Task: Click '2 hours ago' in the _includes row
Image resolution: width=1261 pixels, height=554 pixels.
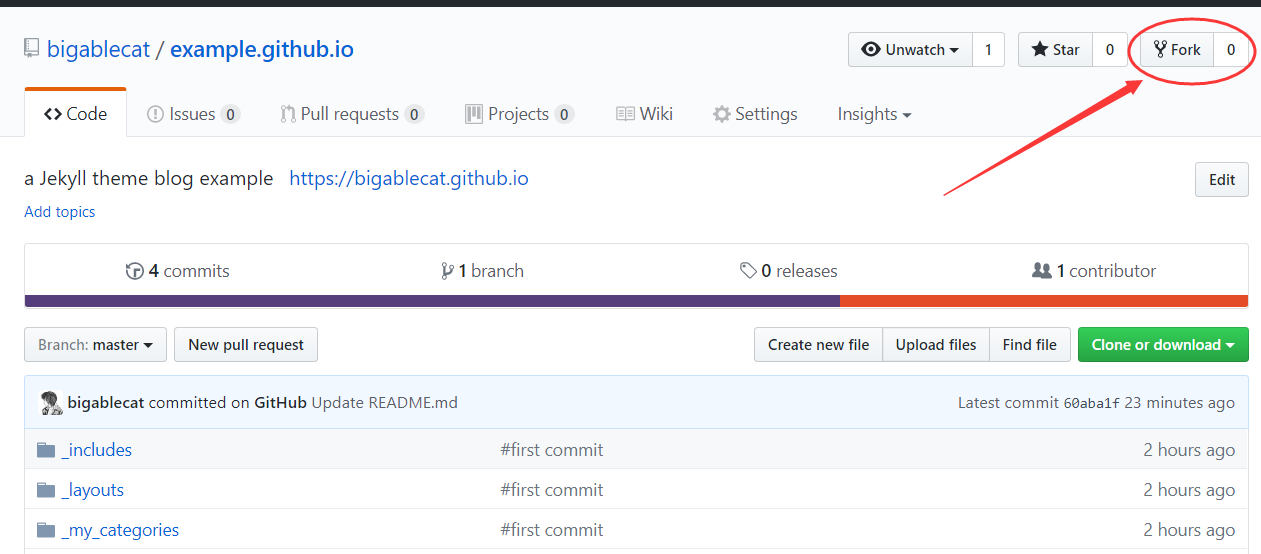Action: coord(1189,450)
